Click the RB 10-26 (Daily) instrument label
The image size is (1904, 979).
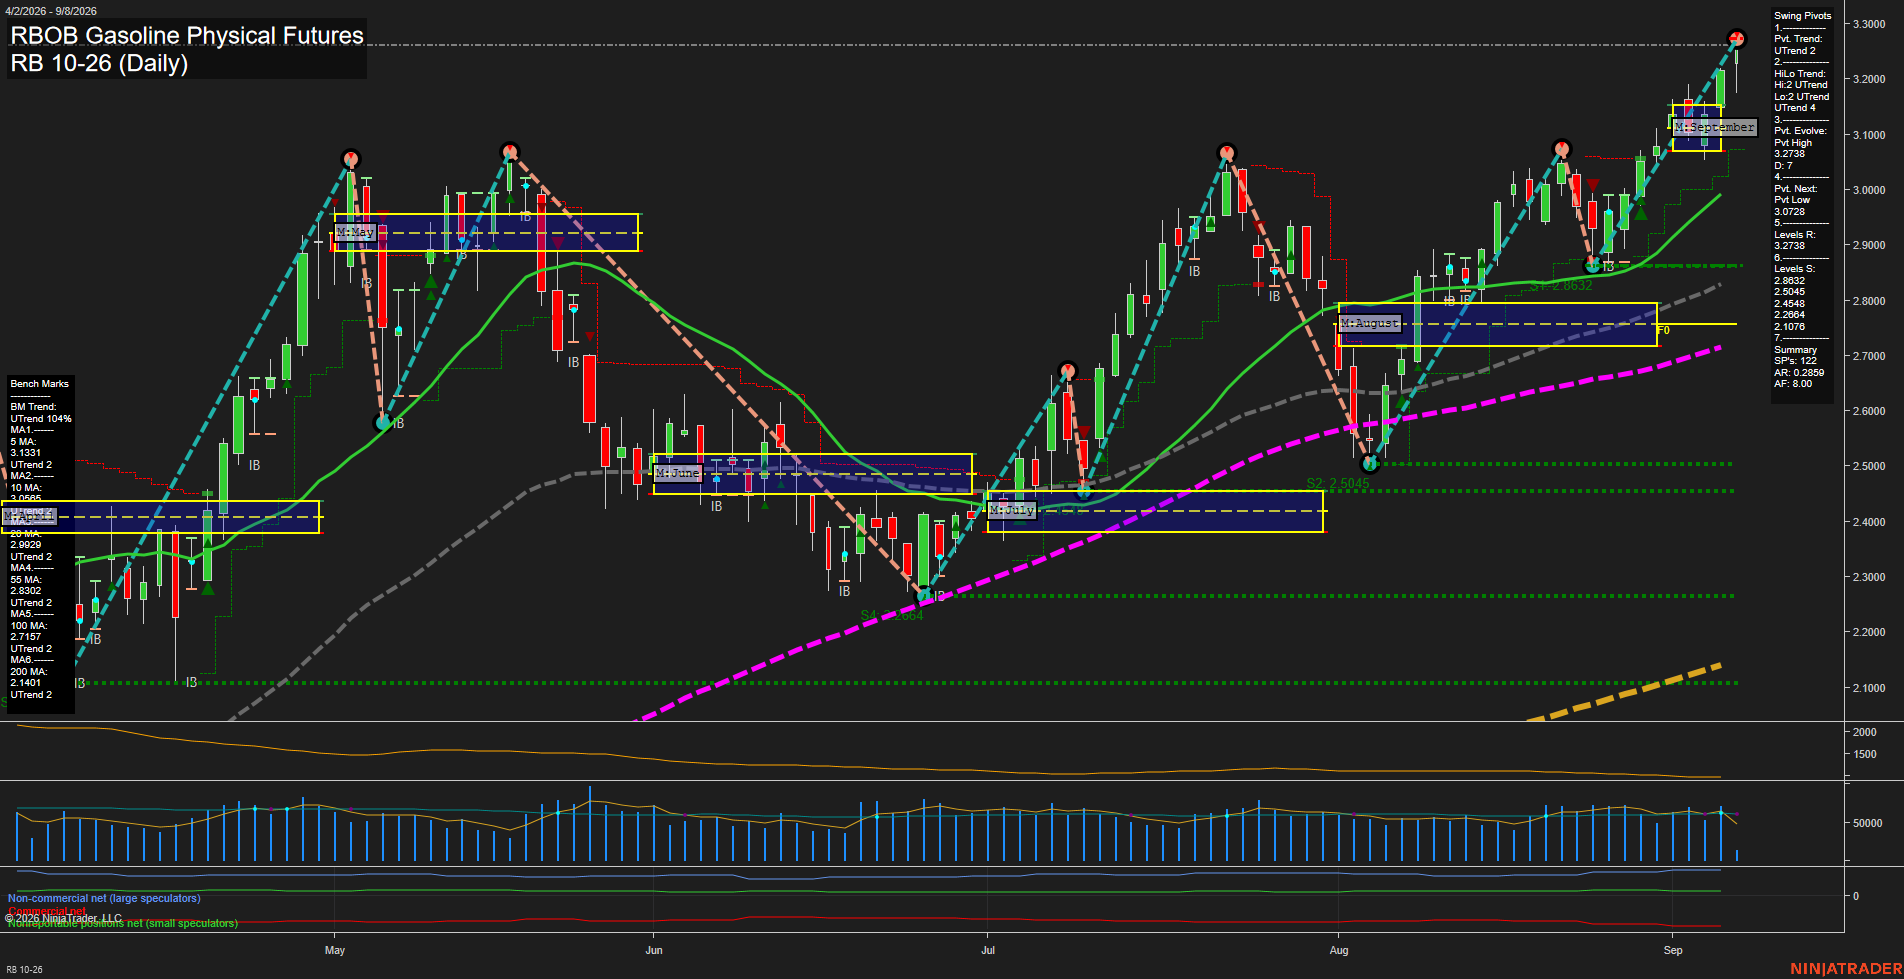coord(99,64)
